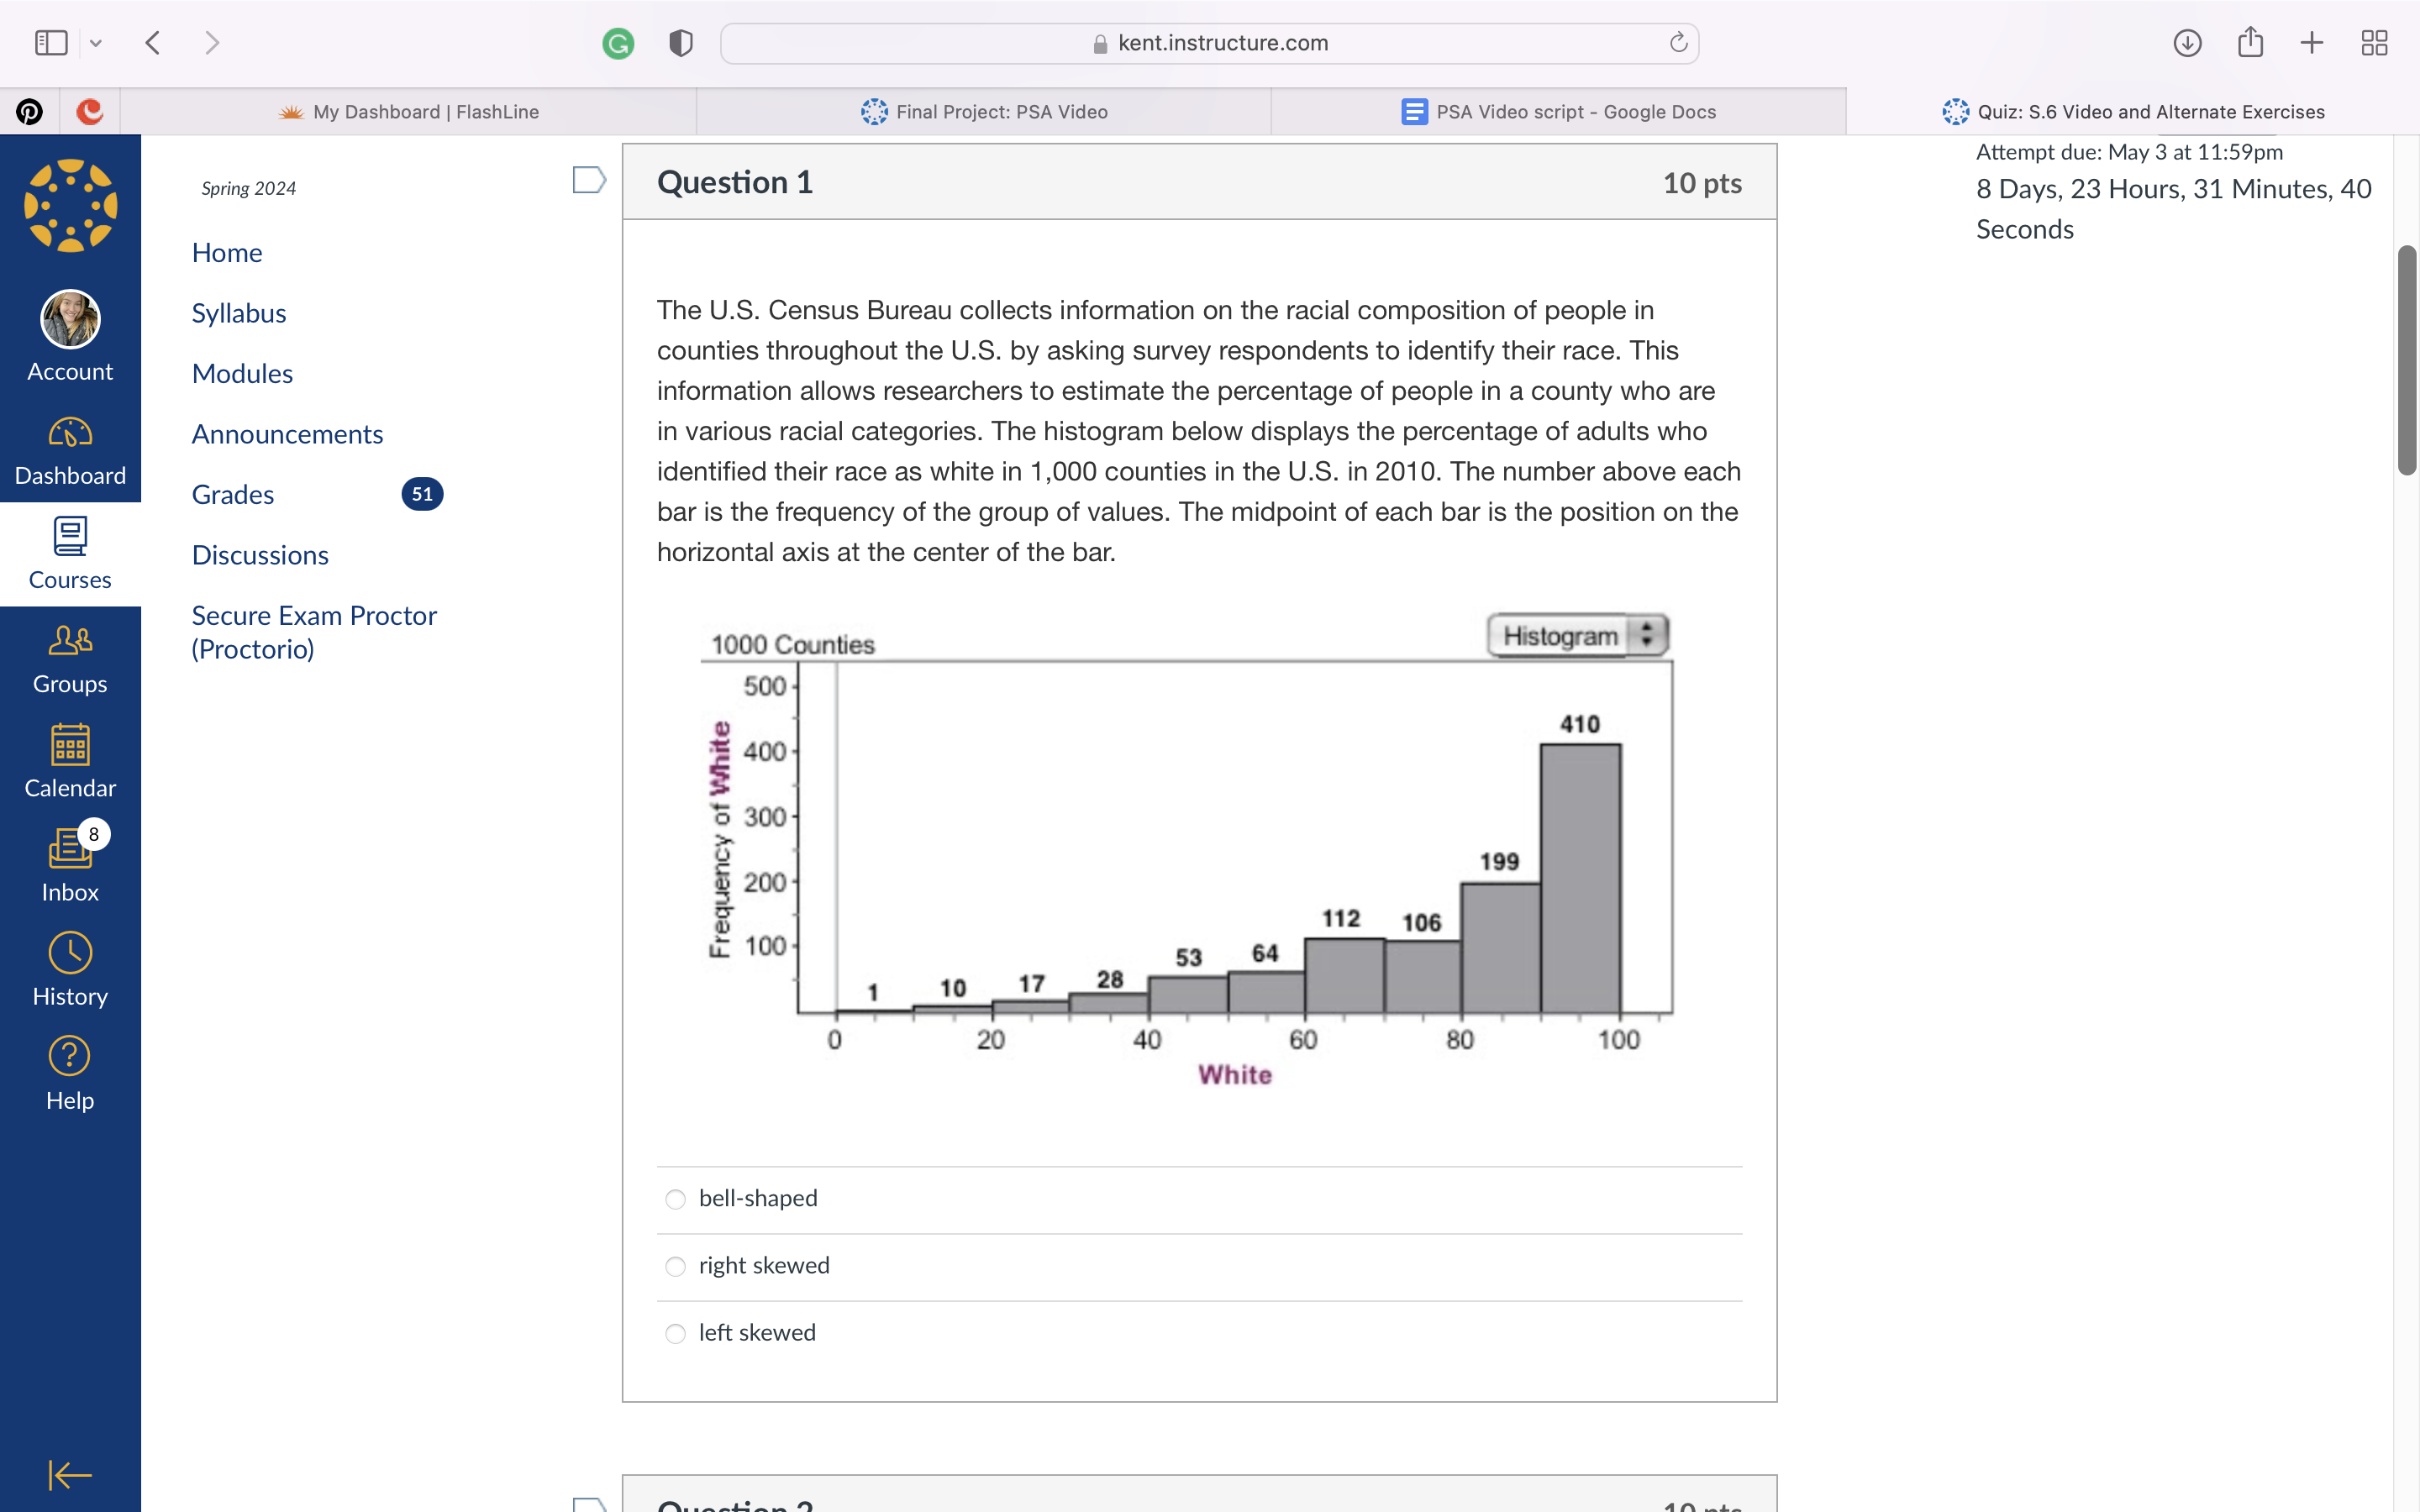Select the bell-shaped answer
This screenshot has width=2420, height=1512.
pos(676,1199)
